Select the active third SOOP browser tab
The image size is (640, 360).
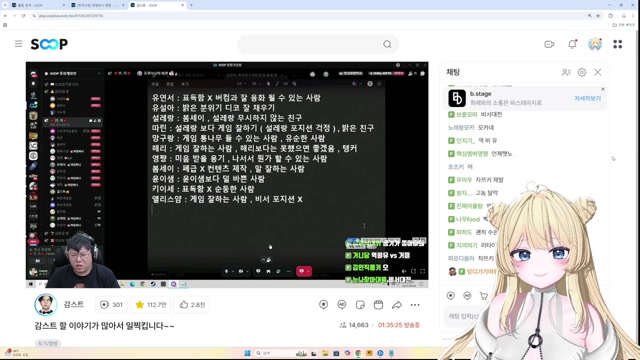(157, 5)
